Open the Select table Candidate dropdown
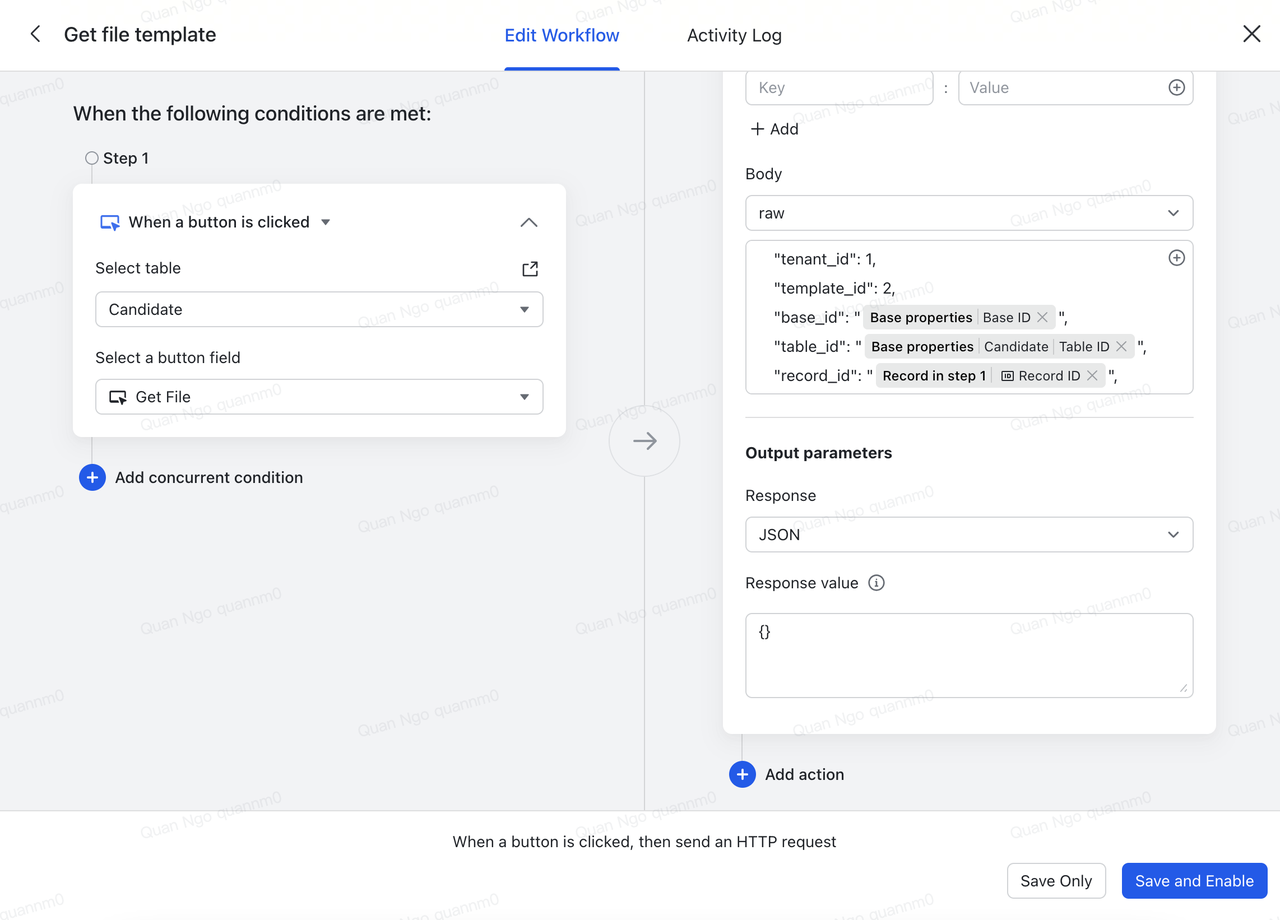The image size is (1280, 920). 319,309
